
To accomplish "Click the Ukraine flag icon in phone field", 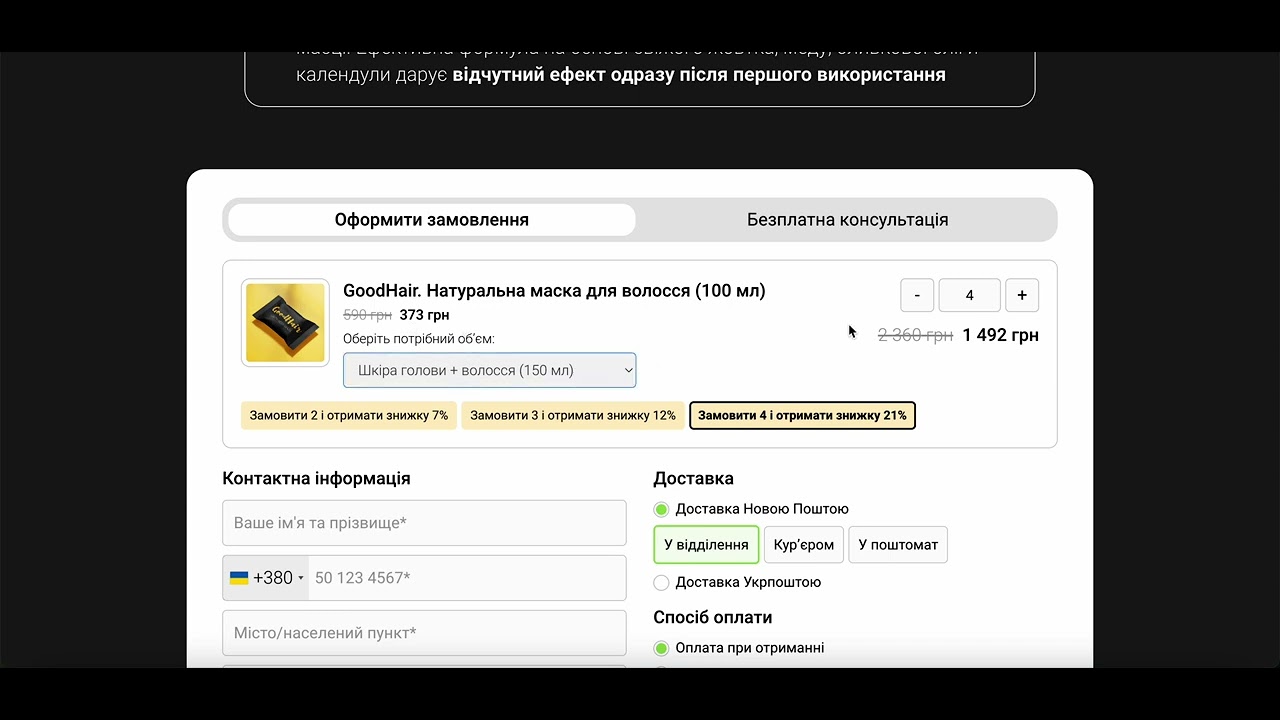I will (239, 578).
